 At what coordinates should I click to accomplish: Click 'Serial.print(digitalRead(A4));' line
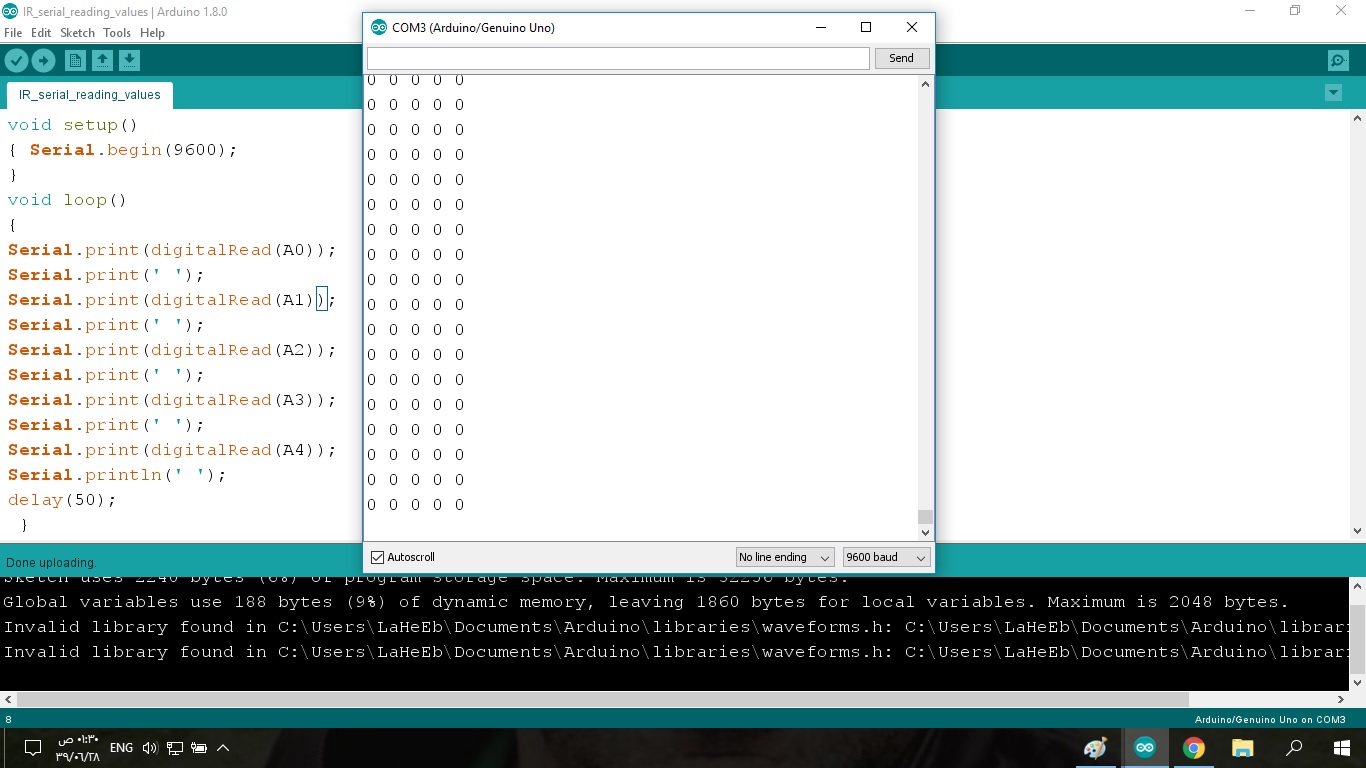pos(172,450)
